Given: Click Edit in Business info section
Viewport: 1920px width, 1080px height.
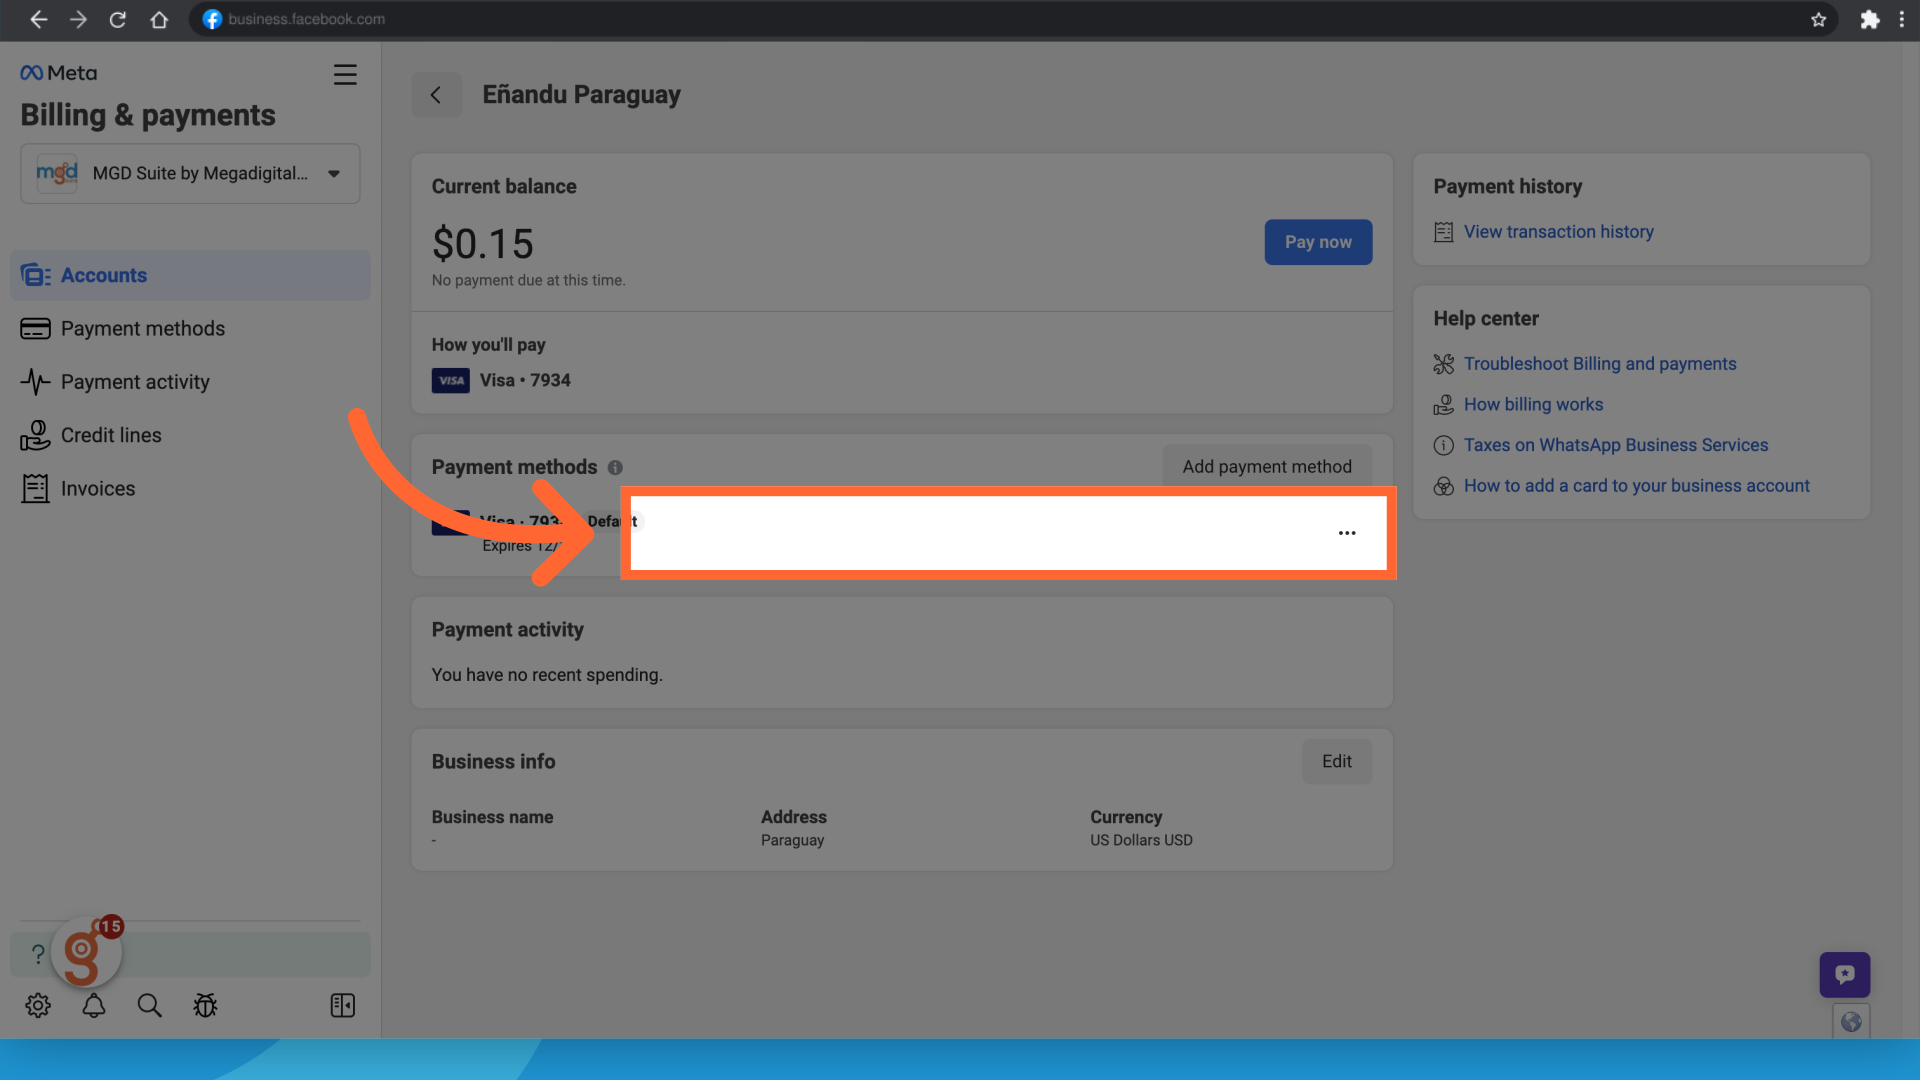Looking at the screenshot, I should (1336, 762).
